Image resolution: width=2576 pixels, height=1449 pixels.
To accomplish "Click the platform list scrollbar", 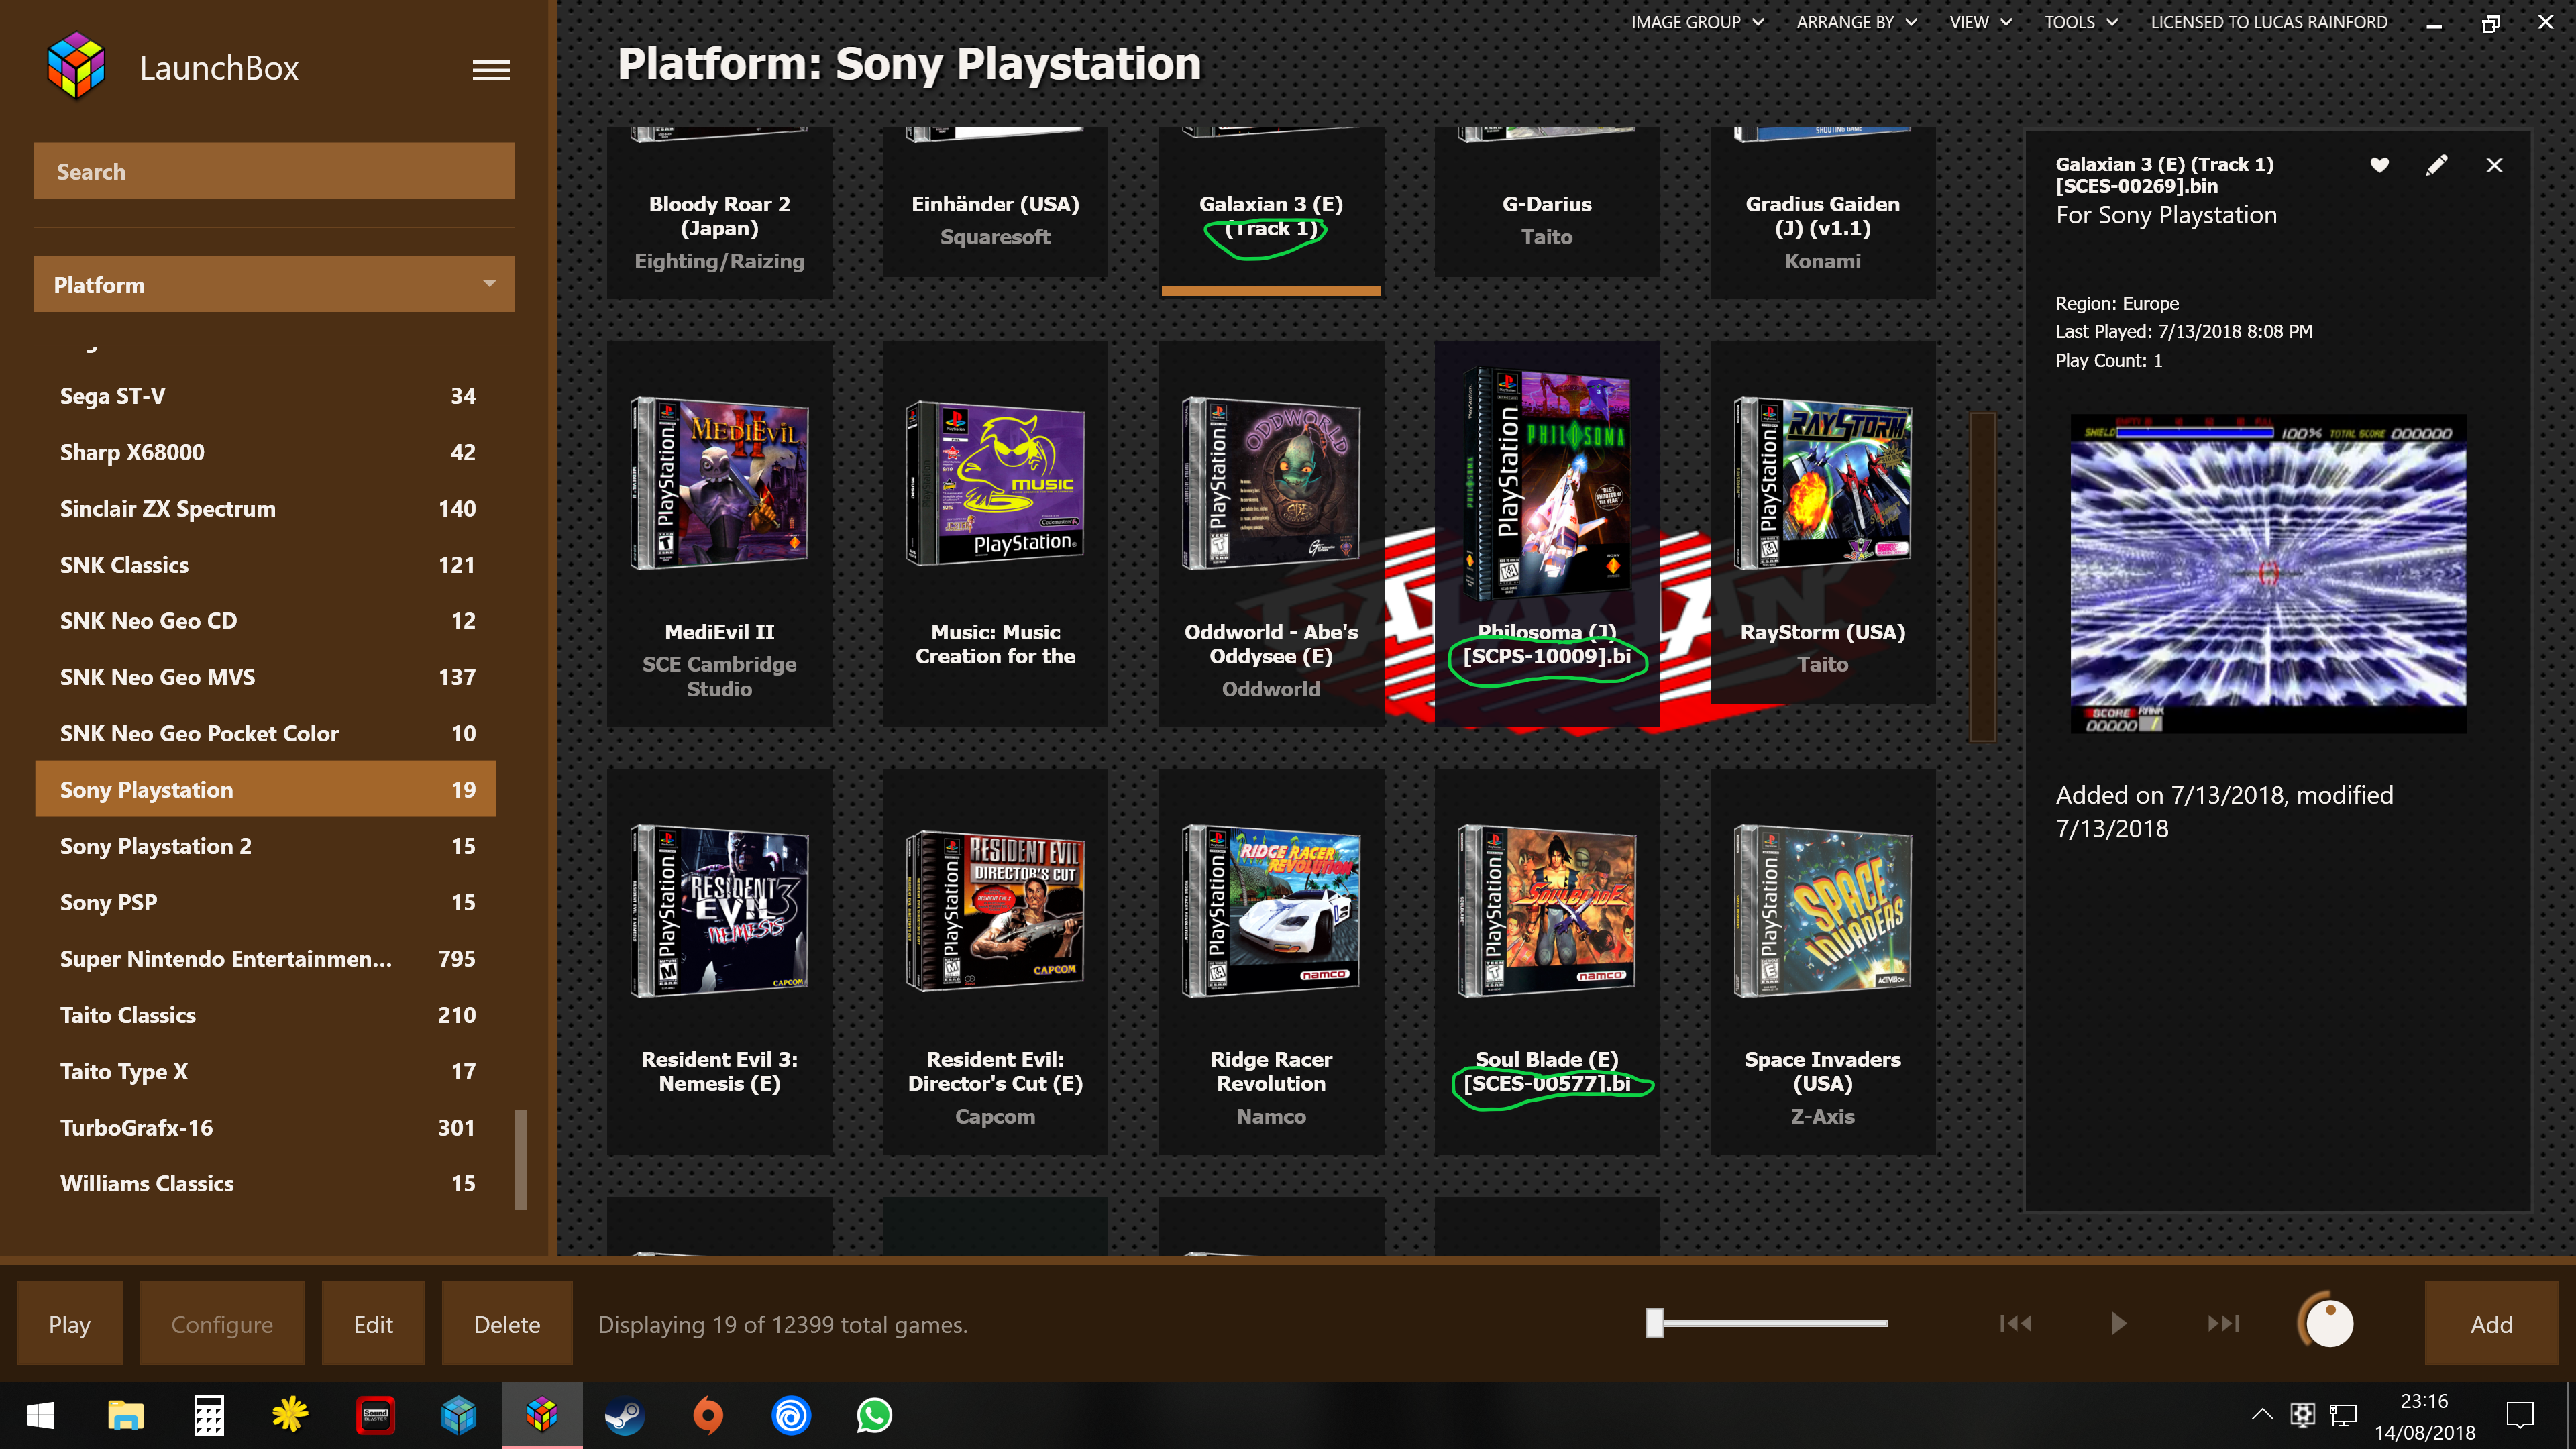I will (x=520, y=1159).
